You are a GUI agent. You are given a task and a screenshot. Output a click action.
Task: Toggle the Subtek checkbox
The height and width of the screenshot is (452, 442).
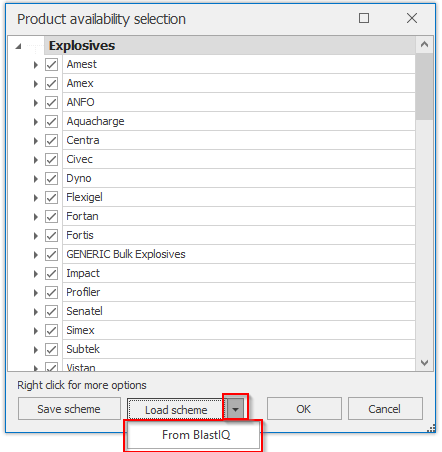tap(52, 349)
